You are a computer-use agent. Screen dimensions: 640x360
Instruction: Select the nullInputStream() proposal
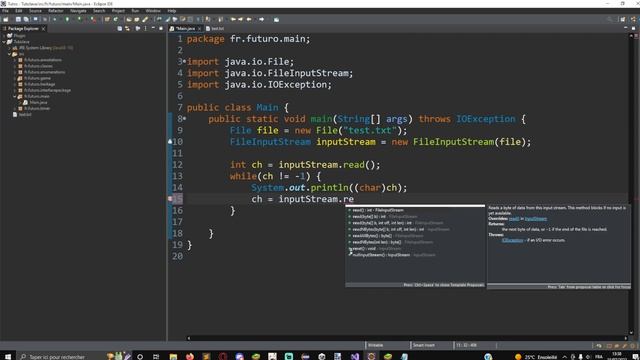(415, 255)
